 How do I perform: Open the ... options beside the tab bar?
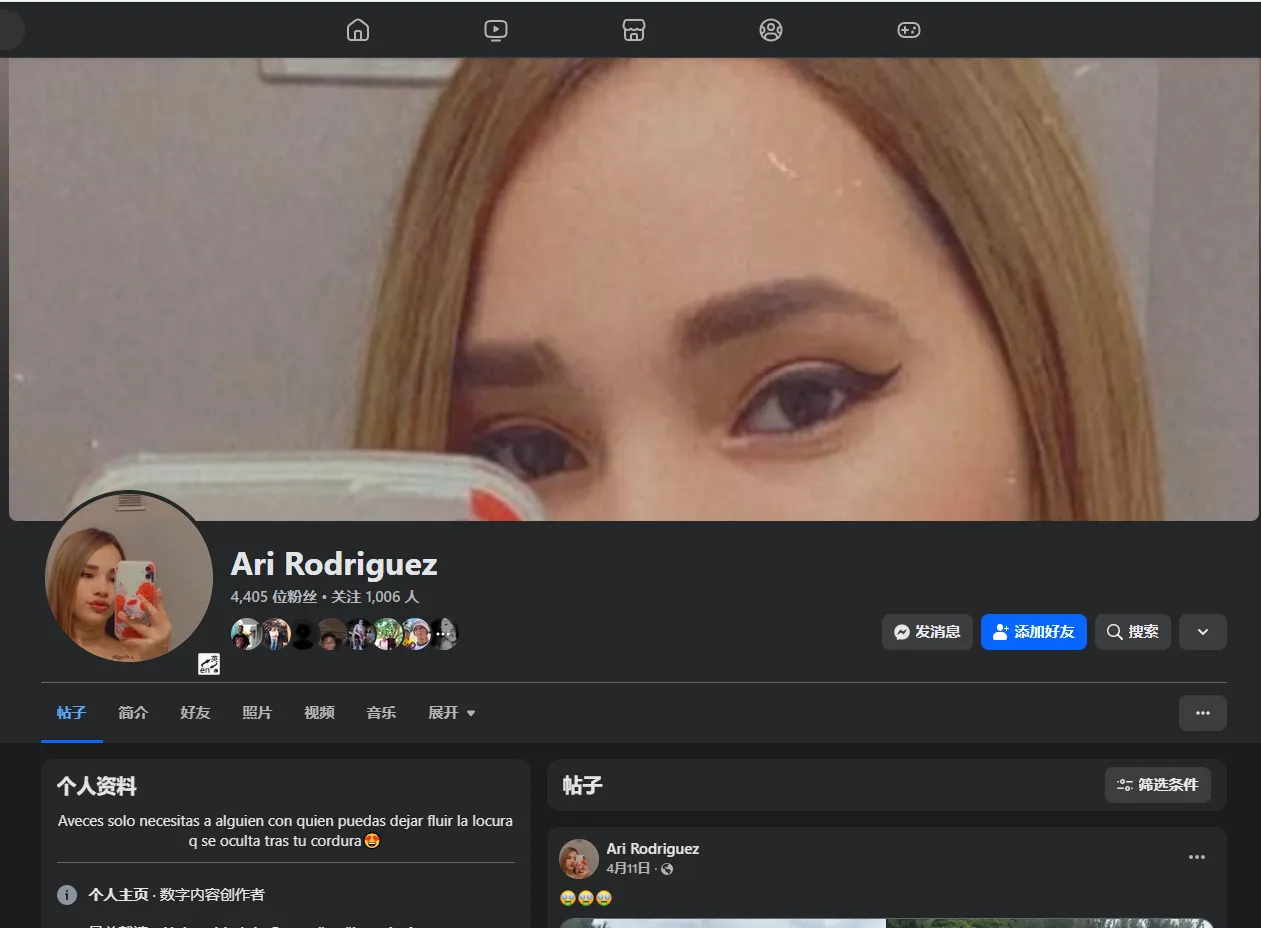(x=1202, y=712)
